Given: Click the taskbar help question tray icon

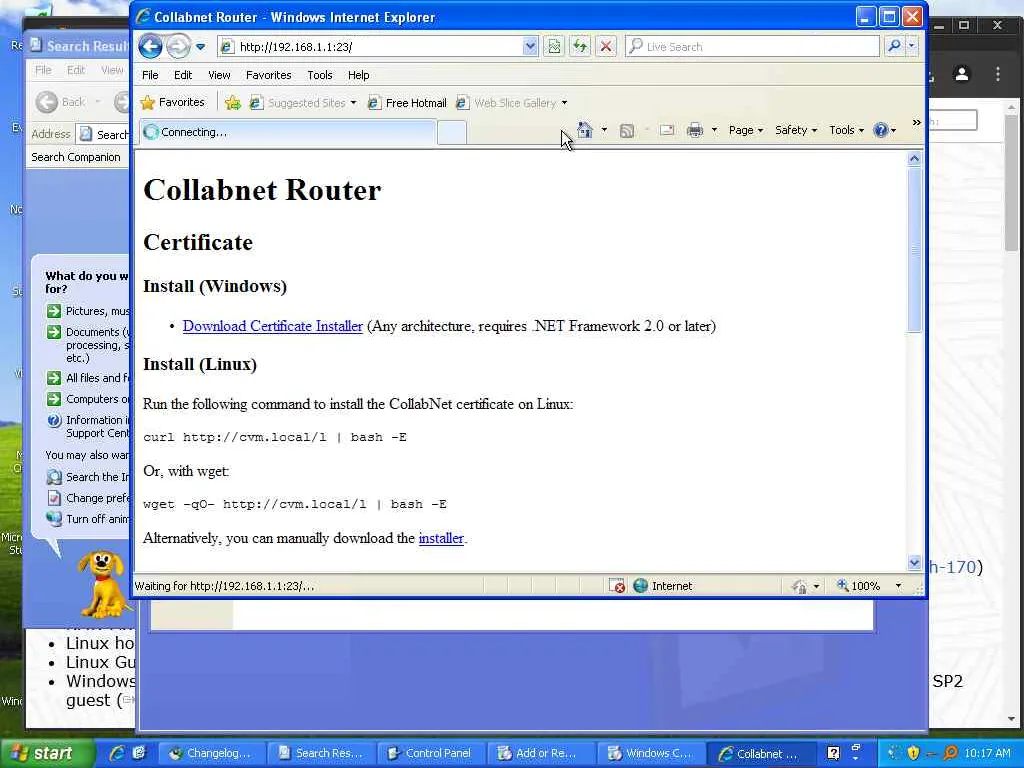Looking at the screenshot, I should 833,753.
